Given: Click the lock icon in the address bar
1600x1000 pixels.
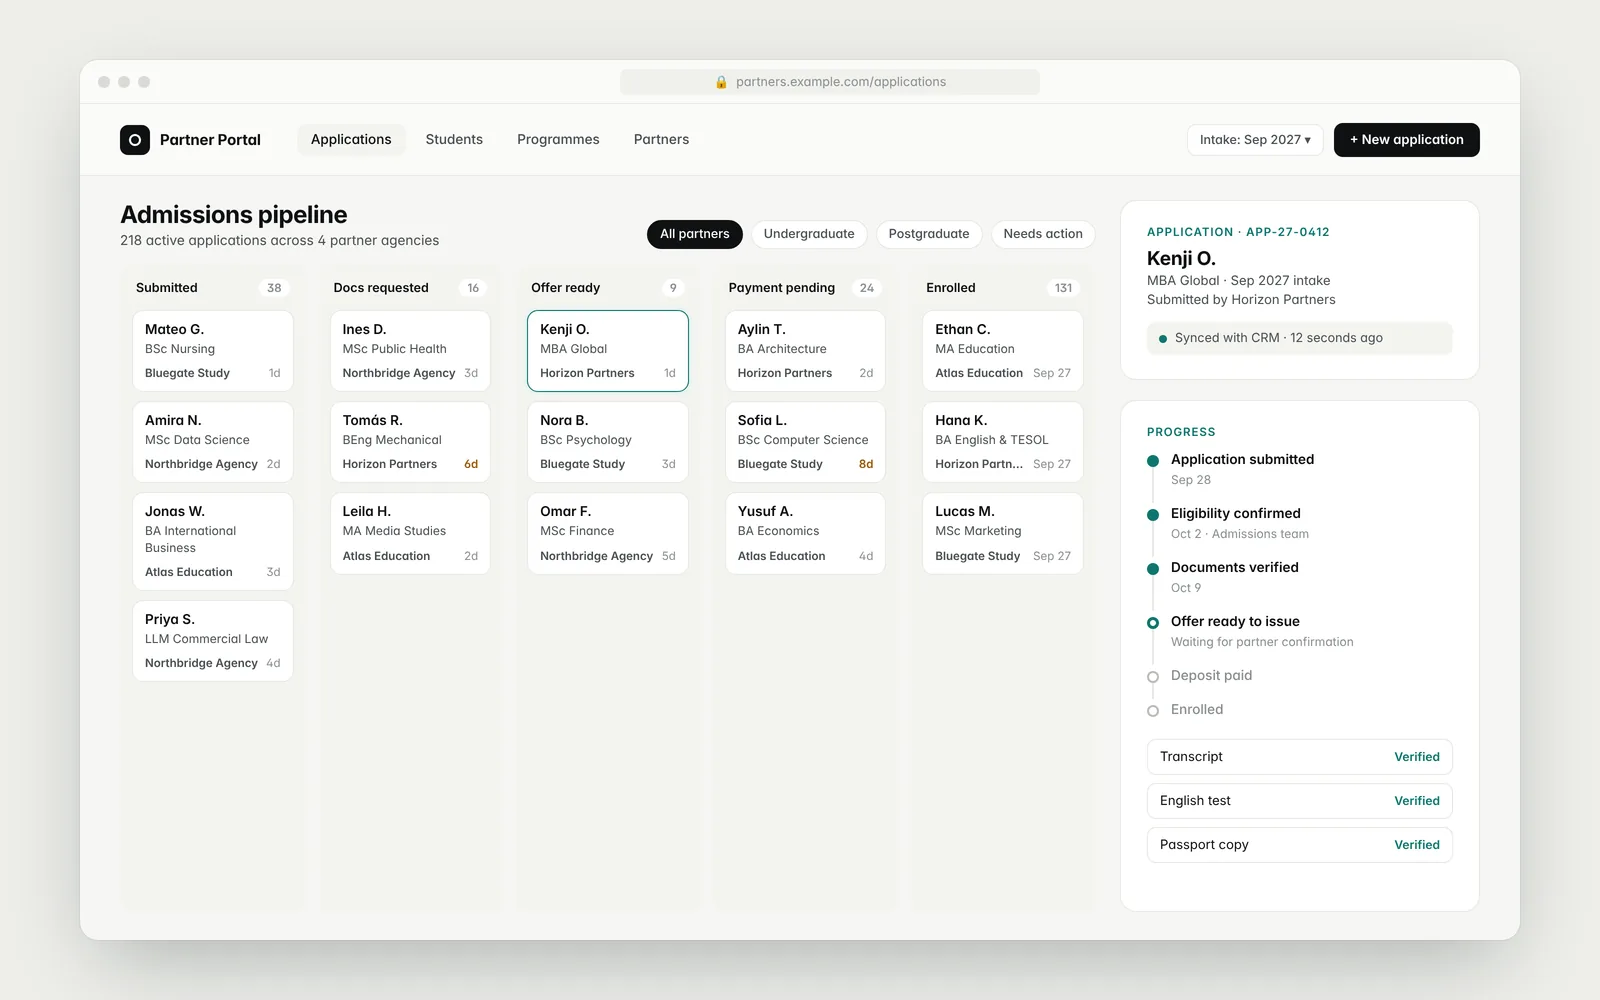Looking at the screenshot, I should 721,82.
